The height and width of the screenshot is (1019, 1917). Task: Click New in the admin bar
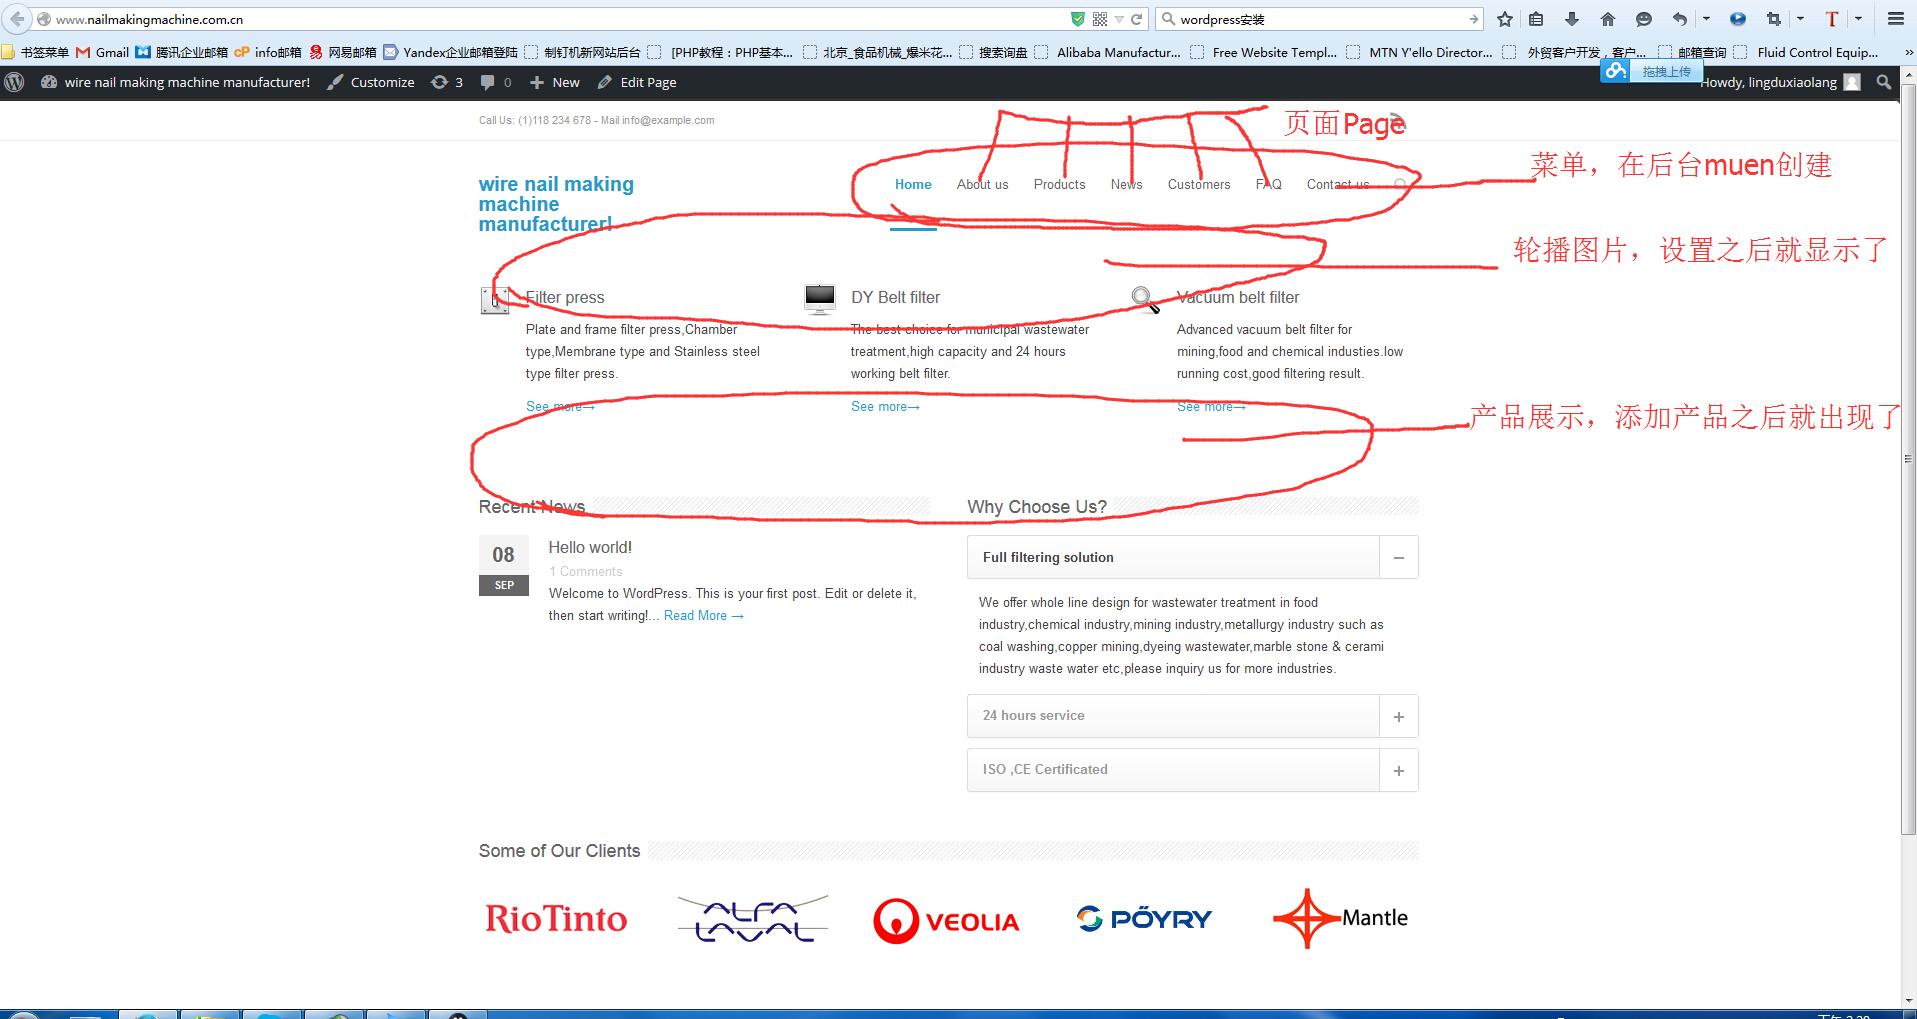(555, 82)
